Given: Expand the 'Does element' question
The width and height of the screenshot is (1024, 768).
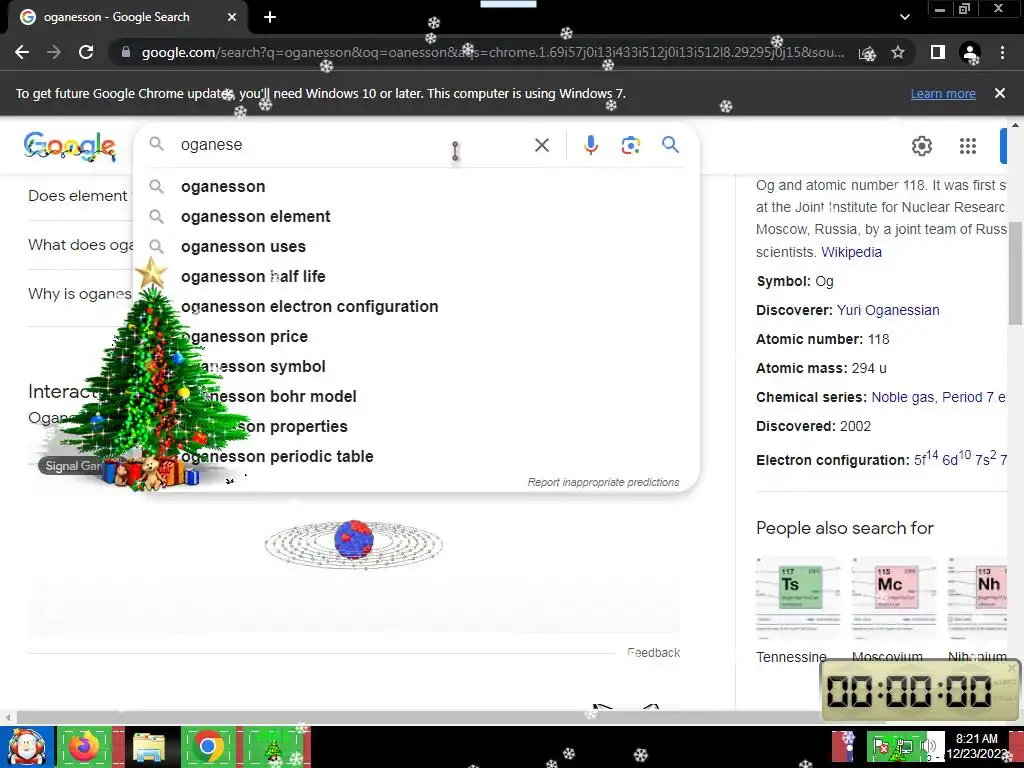Looking at the screenshot, I should coord(78,196).
